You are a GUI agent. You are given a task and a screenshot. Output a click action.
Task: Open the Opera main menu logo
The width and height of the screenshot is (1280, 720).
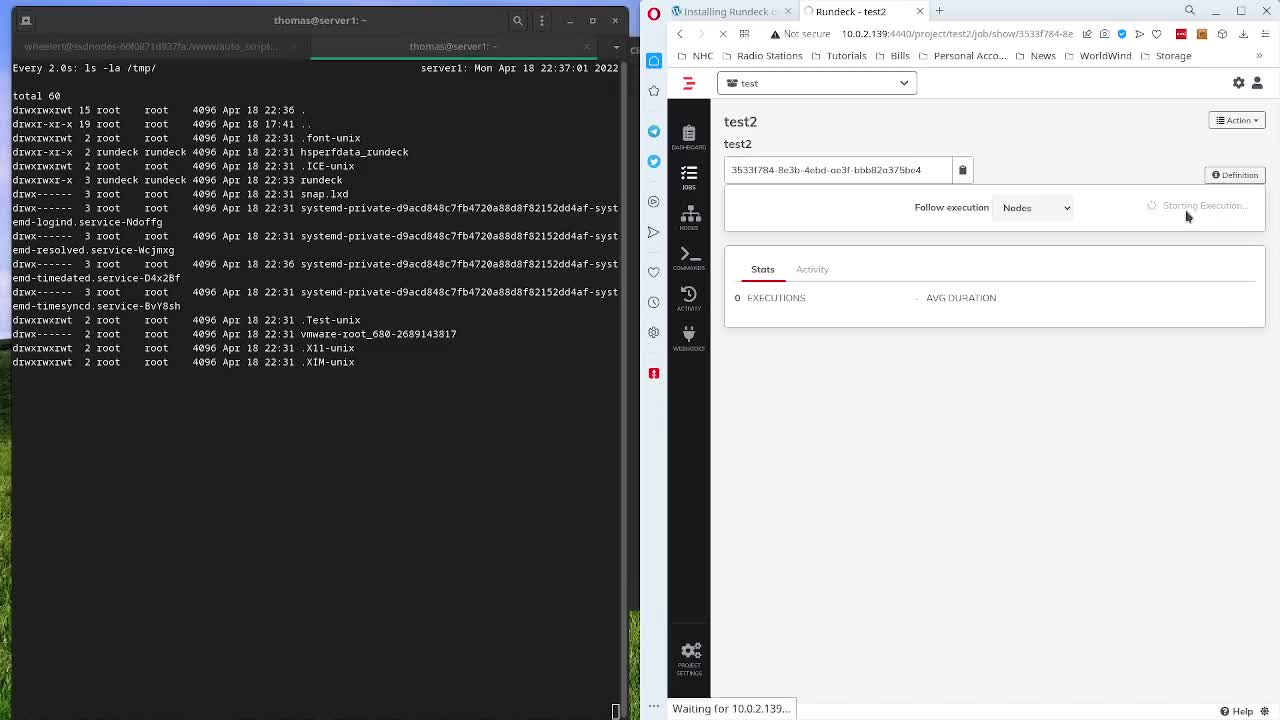click(x=654, y=12)
